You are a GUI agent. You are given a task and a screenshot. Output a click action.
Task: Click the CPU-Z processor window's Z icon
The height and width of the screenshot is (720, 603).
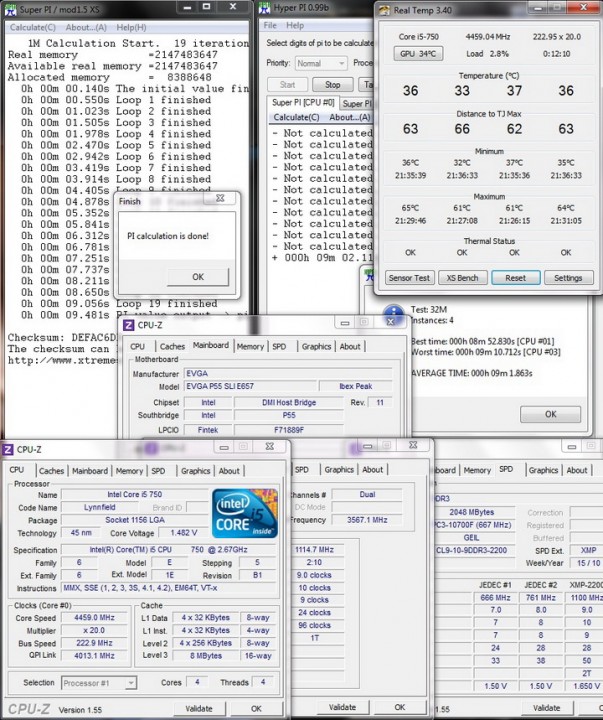pyautogui.click(x=7, y=449)
